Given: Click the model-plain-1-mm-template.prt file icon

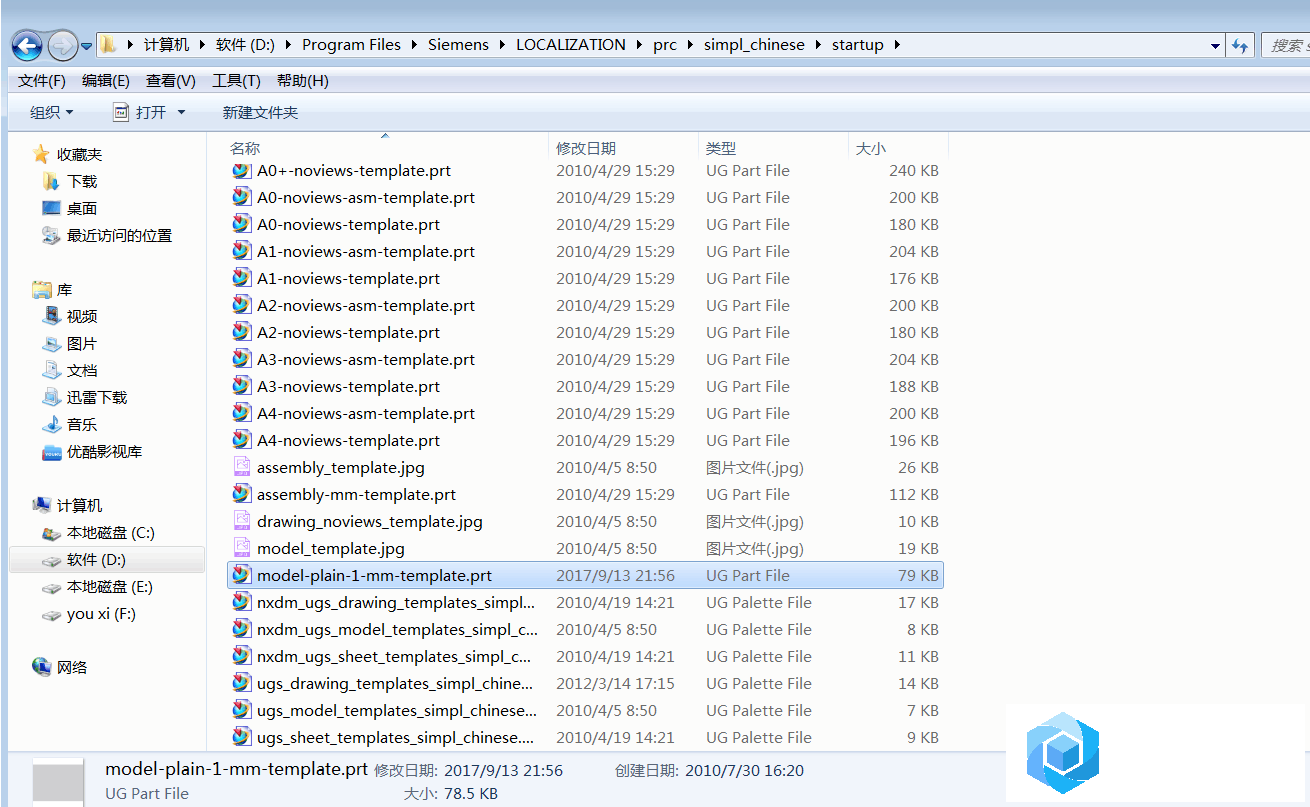Looking at the screenshot, I should pyautogui.click(x=241, y=575).
